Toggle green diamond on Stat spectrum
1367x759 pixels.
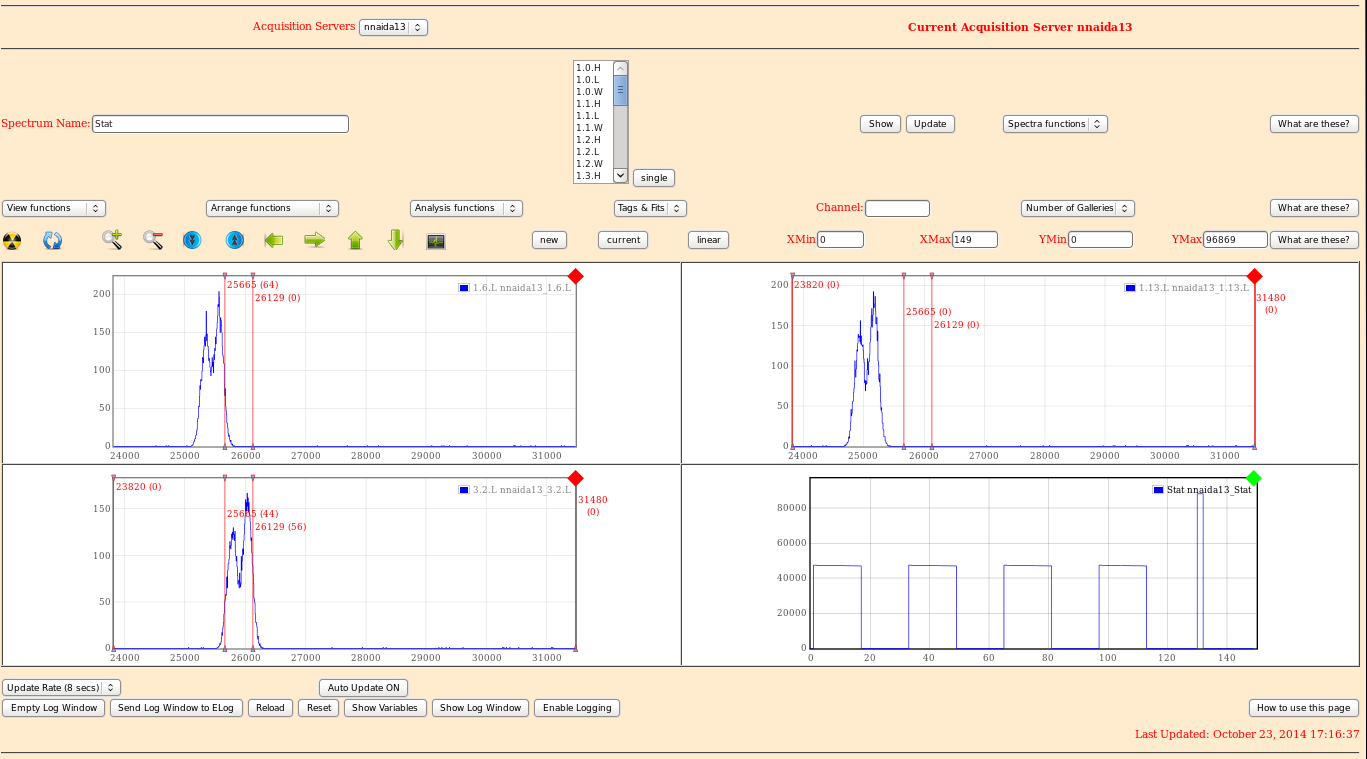pos(1254,479)
